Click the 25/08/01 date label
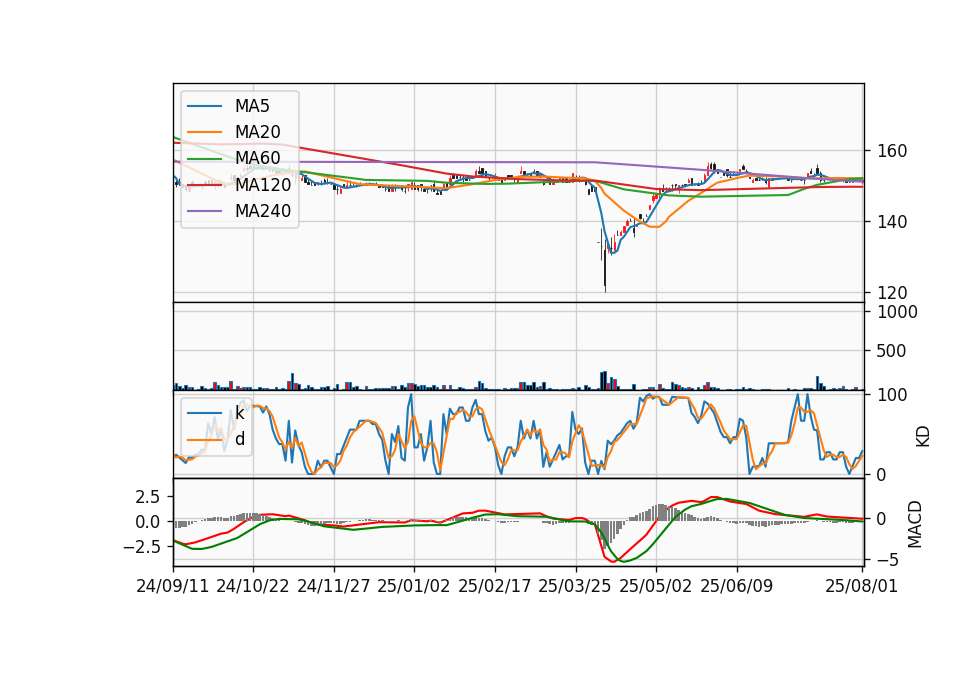Image resolution: width=960 pixels, height=690 pixels. [861, 586]
